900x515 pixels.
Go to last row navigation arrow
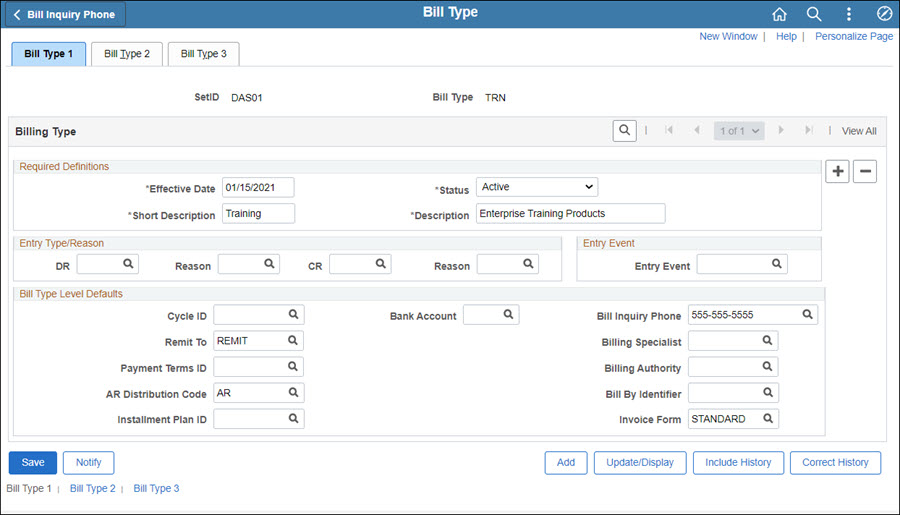point(809,130)
